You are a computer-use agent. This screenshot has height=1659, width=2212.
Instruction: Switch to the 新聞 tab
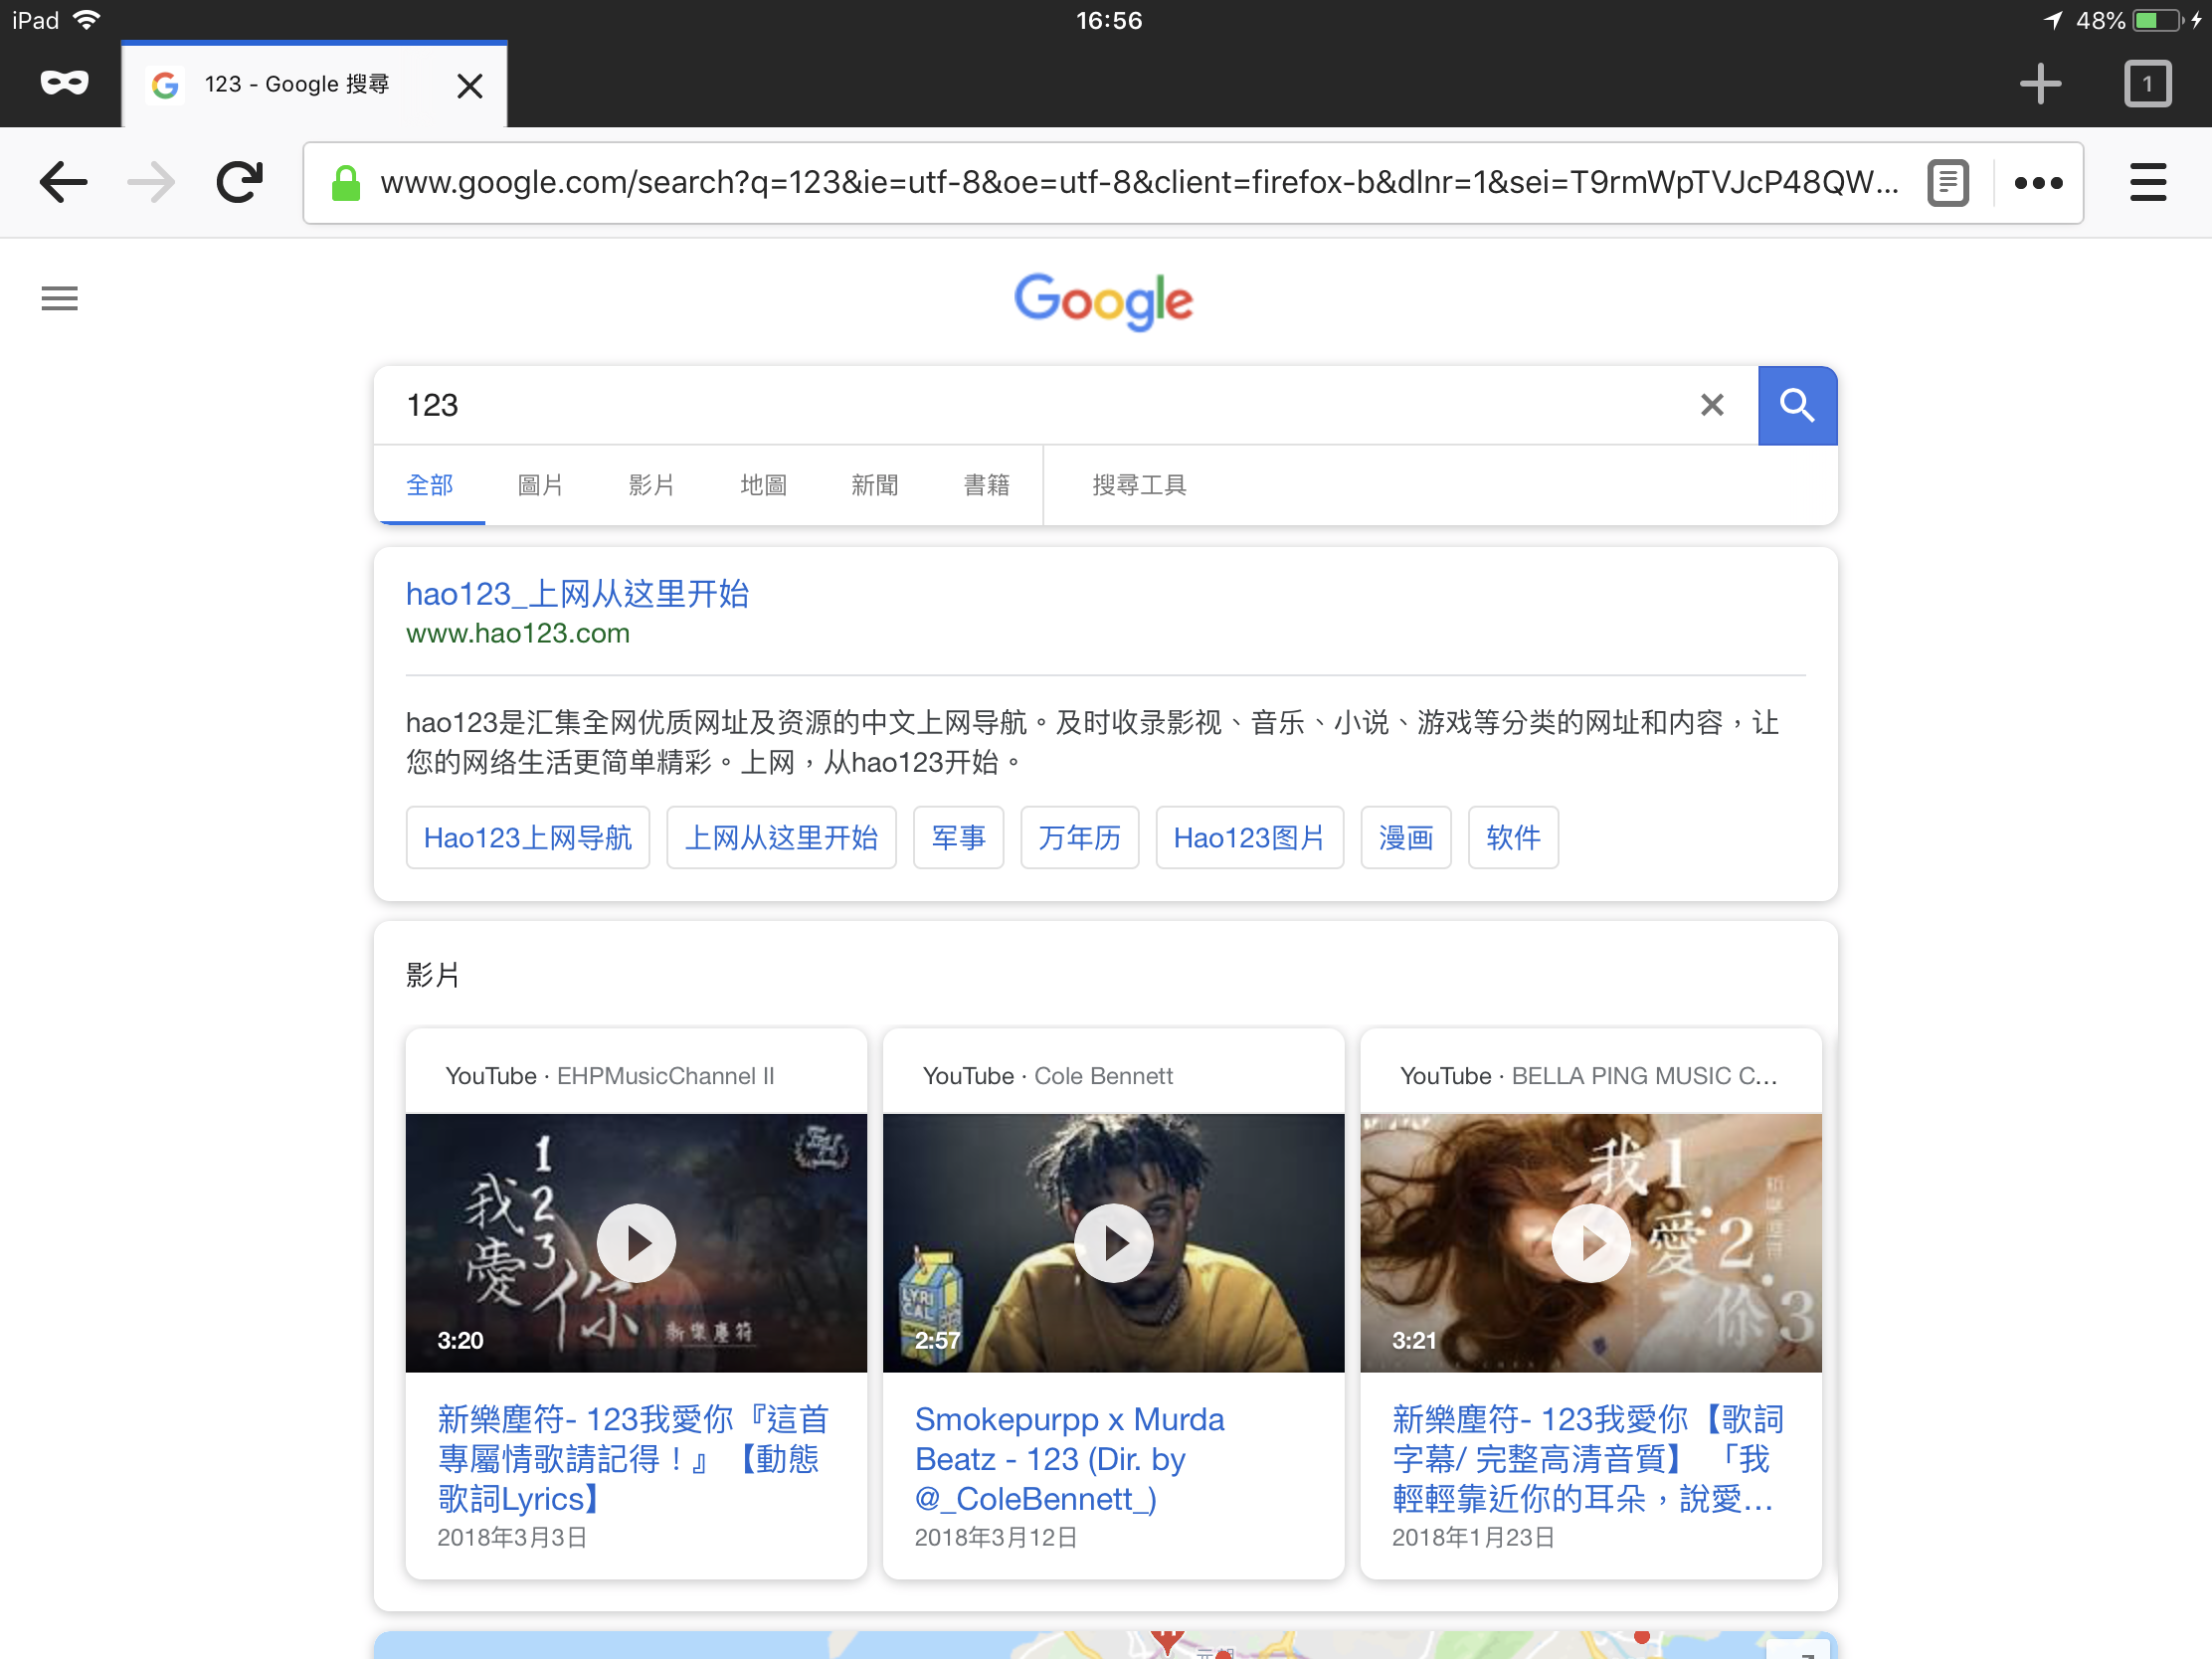875,485
